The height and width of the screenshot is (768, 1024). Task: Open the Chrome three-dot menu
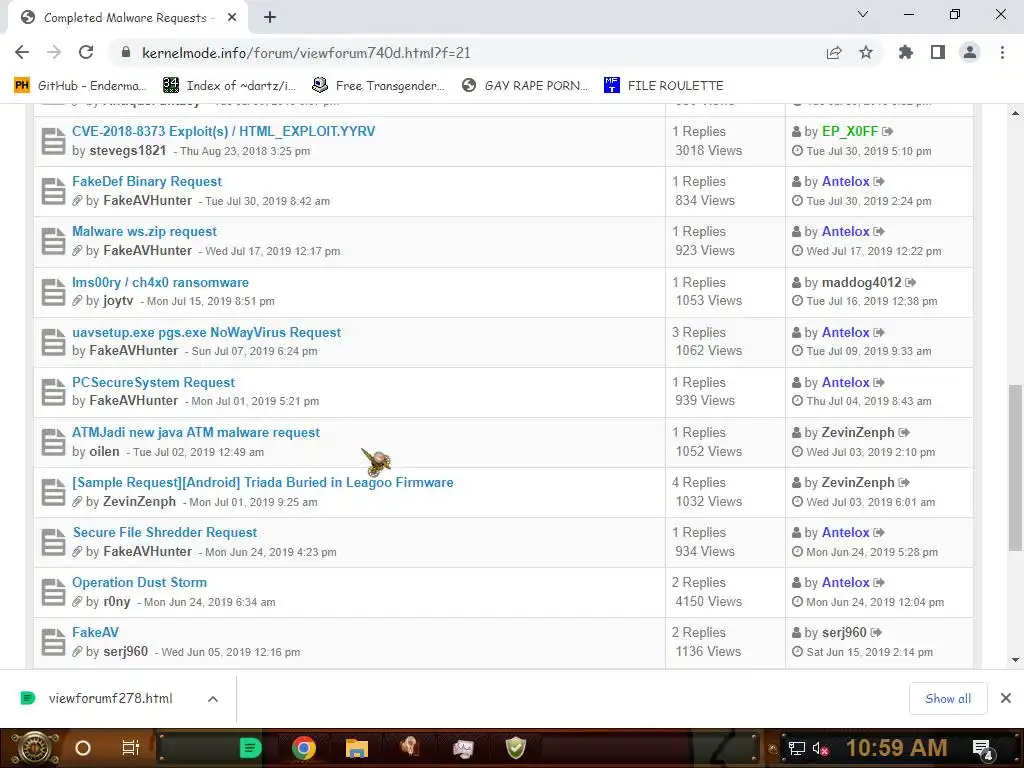[x=1002, y=52]
